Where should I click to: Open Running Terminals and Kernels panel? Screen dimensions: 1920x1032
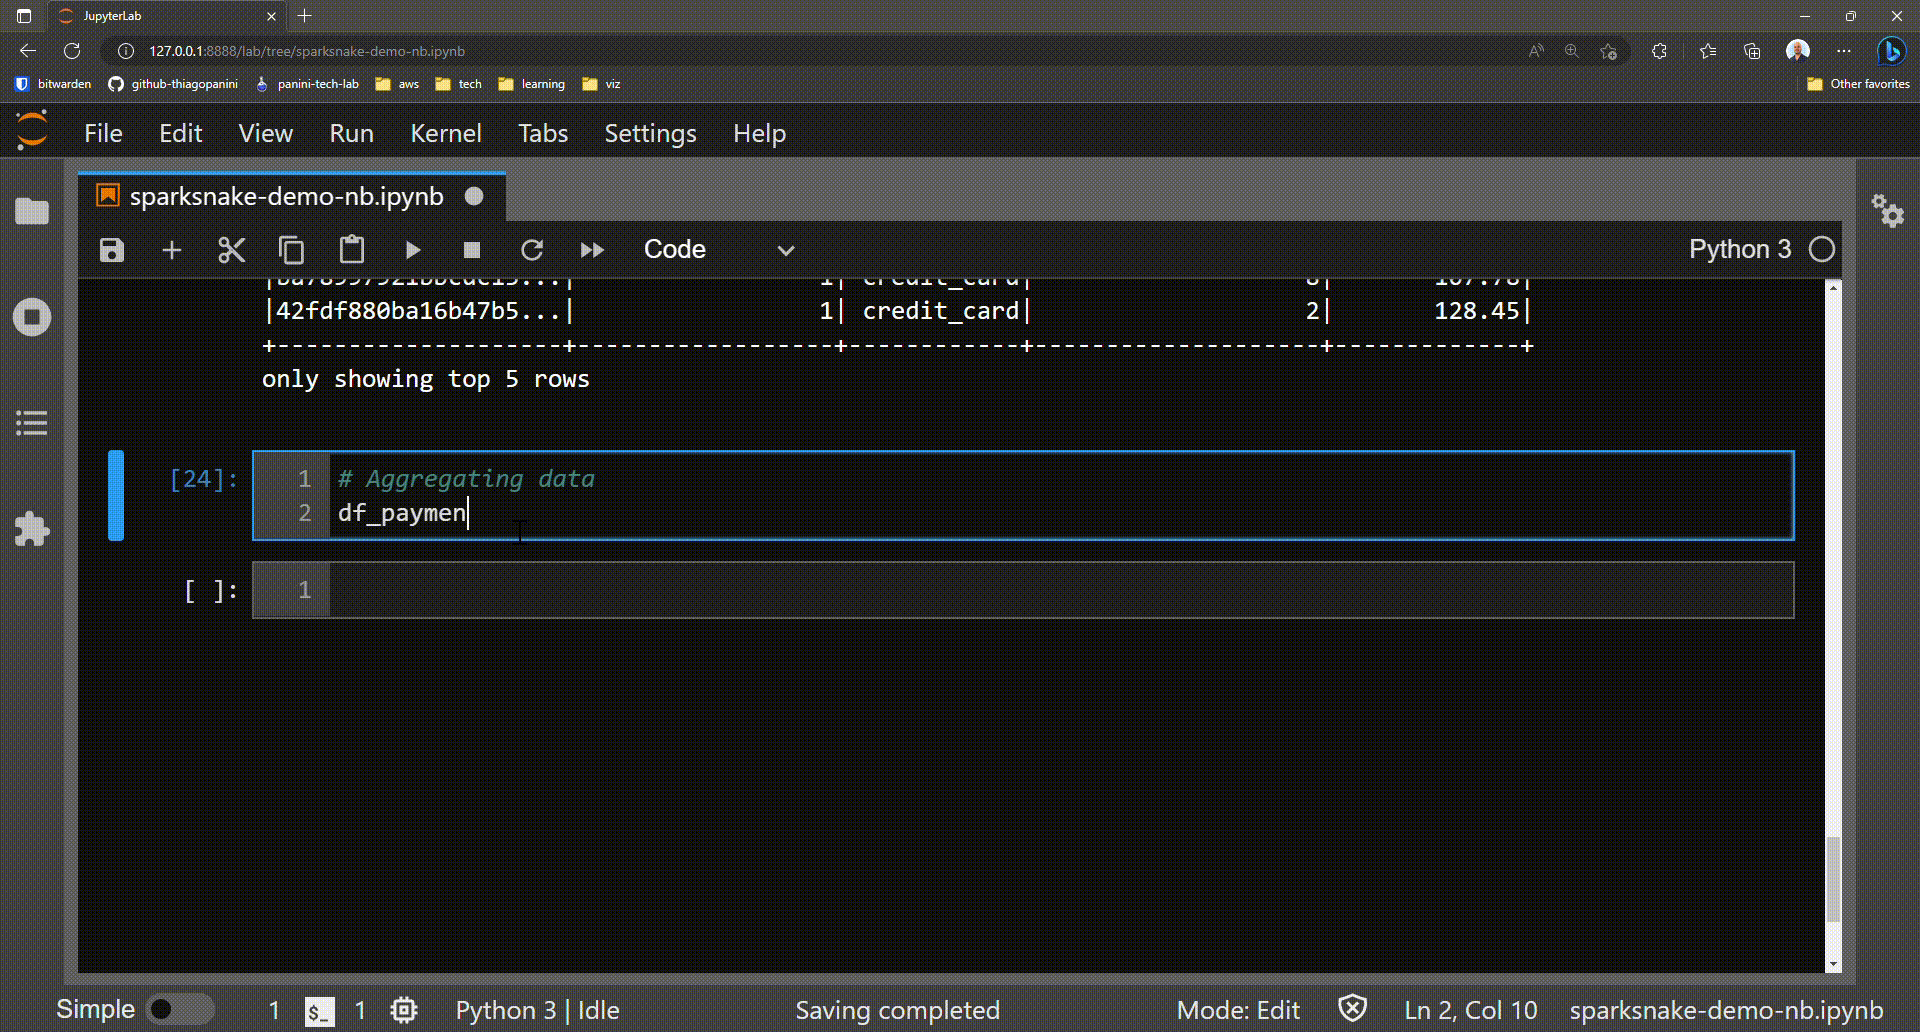tap(32, 318)
